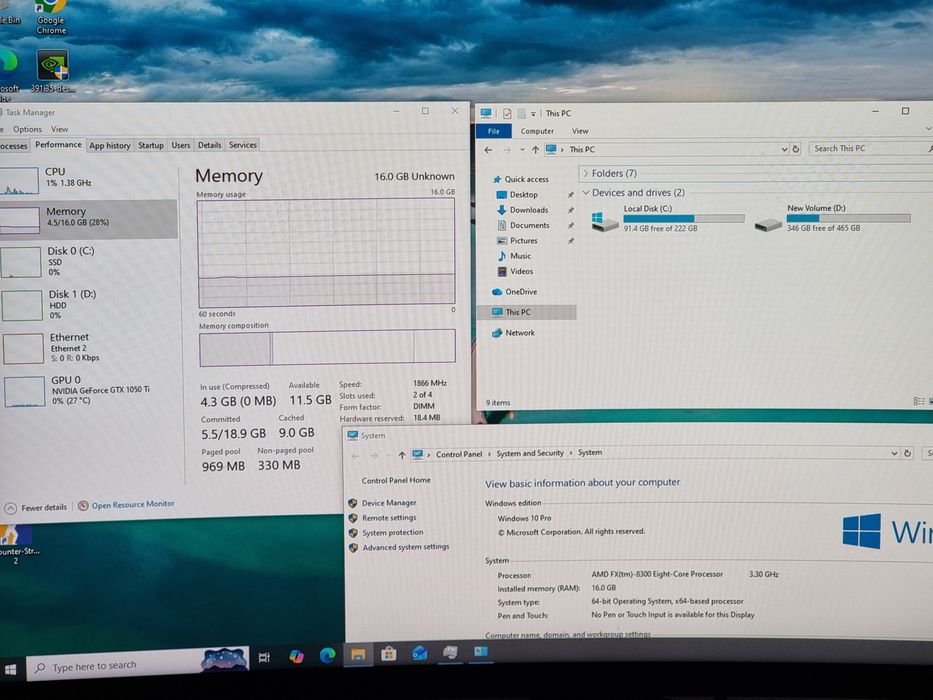
Task: Open Google Chrome desktop shortcut
Action: (x=51, y=17)
